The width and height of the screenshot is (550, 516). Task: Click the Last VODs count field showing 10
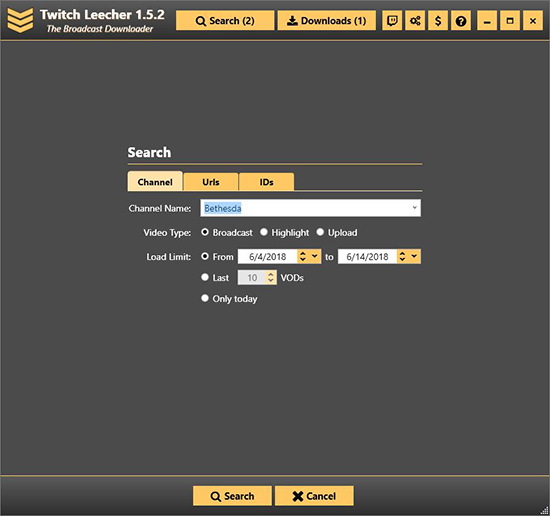click(x=252, y=277)
